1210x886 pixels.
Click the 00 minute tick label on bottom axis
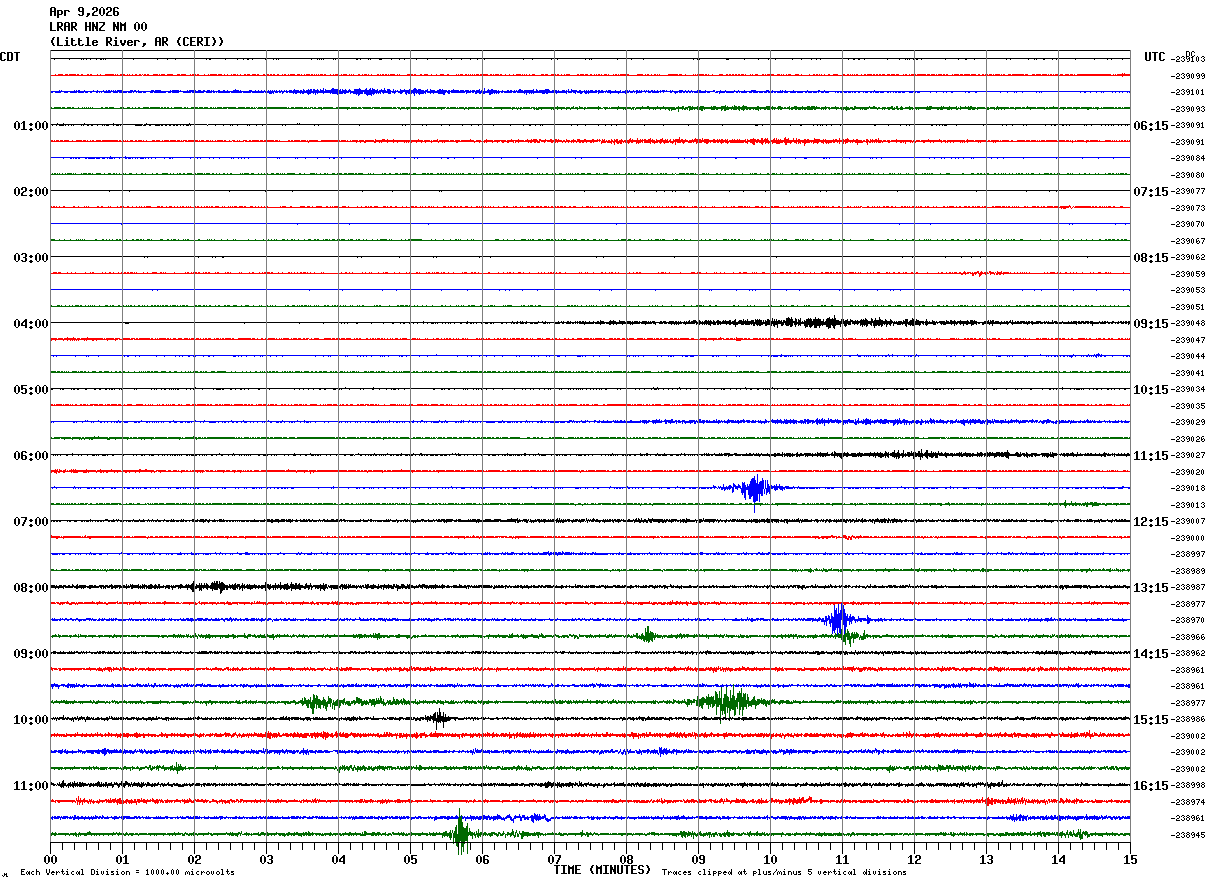pos(50,859)
